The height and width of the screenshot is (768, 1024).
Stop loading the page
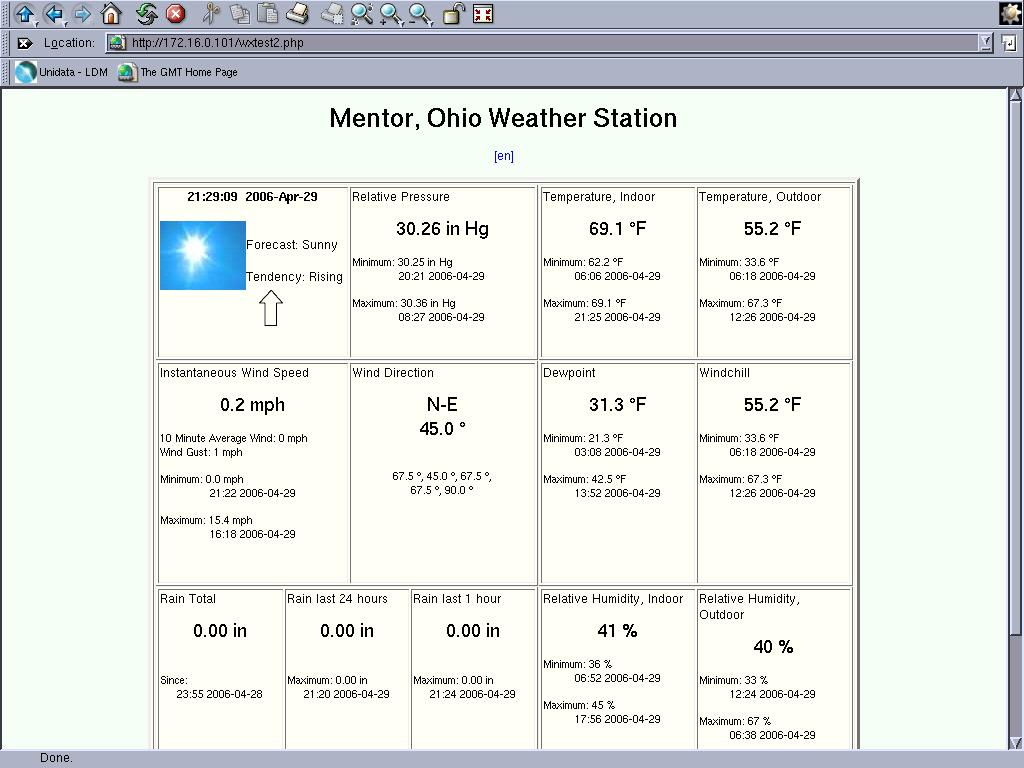tap(175, 14)
